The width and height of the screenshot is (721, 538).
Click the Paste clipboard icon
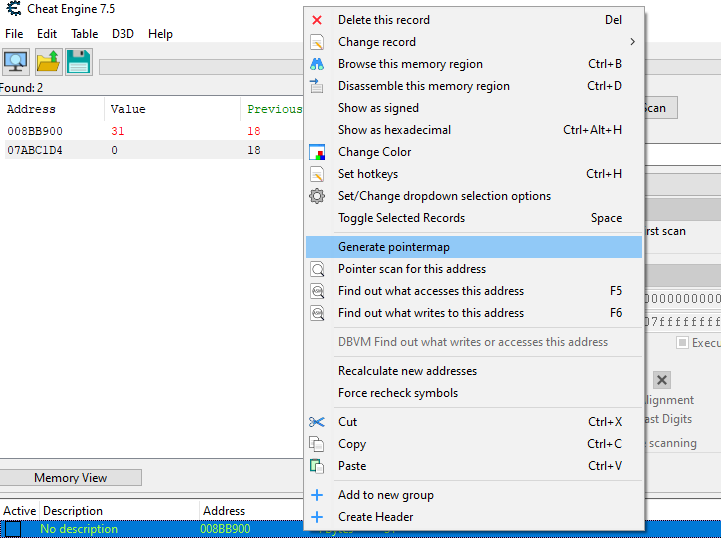pyautogui.click(x=317, y=466)
